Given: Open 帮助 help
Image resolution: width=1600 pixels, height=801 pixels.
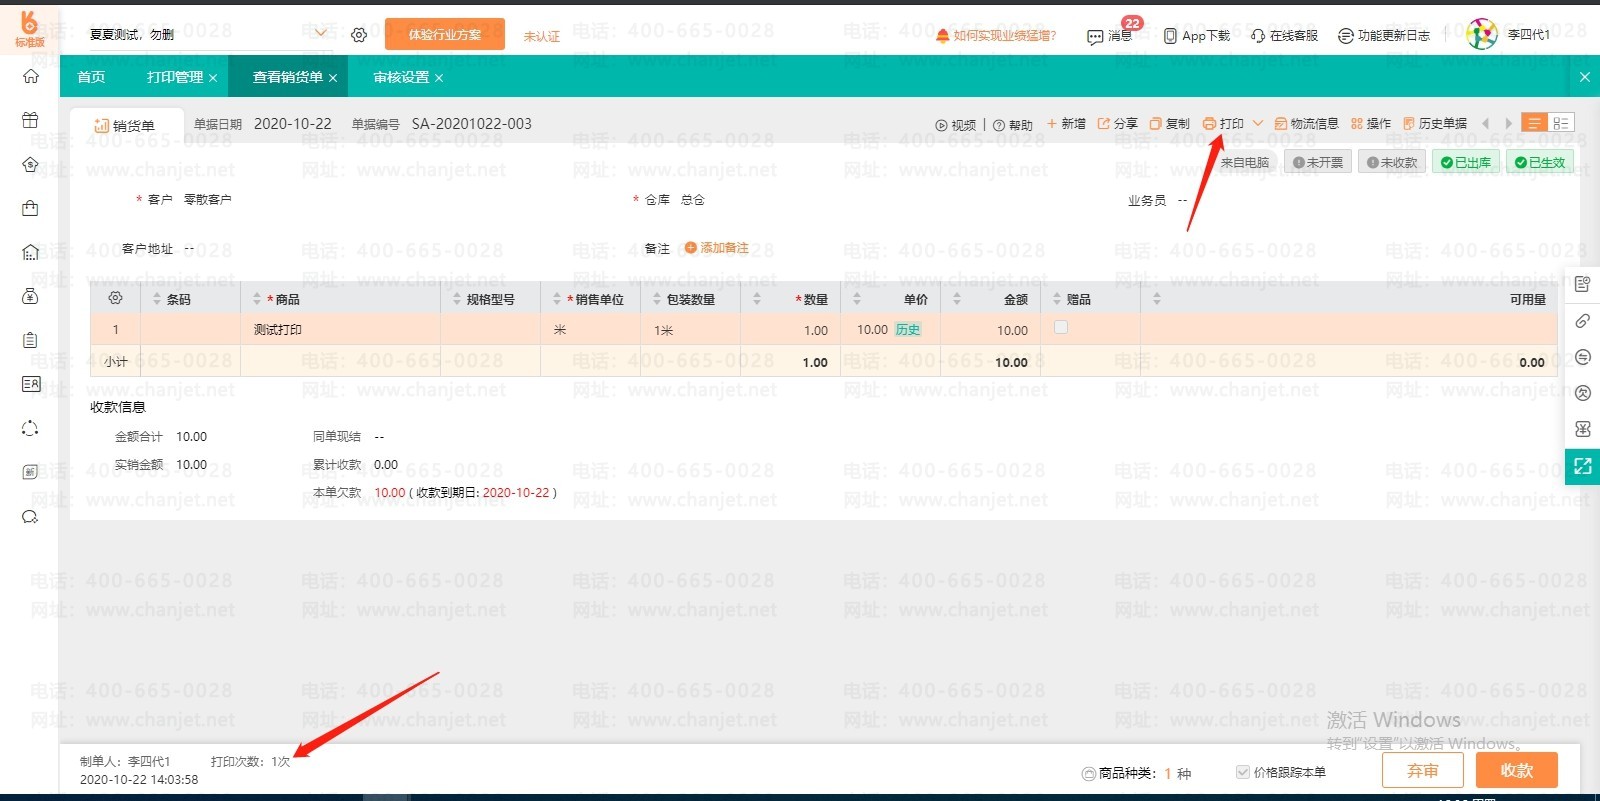Looking at the screenshot, I should (1013, 125).
